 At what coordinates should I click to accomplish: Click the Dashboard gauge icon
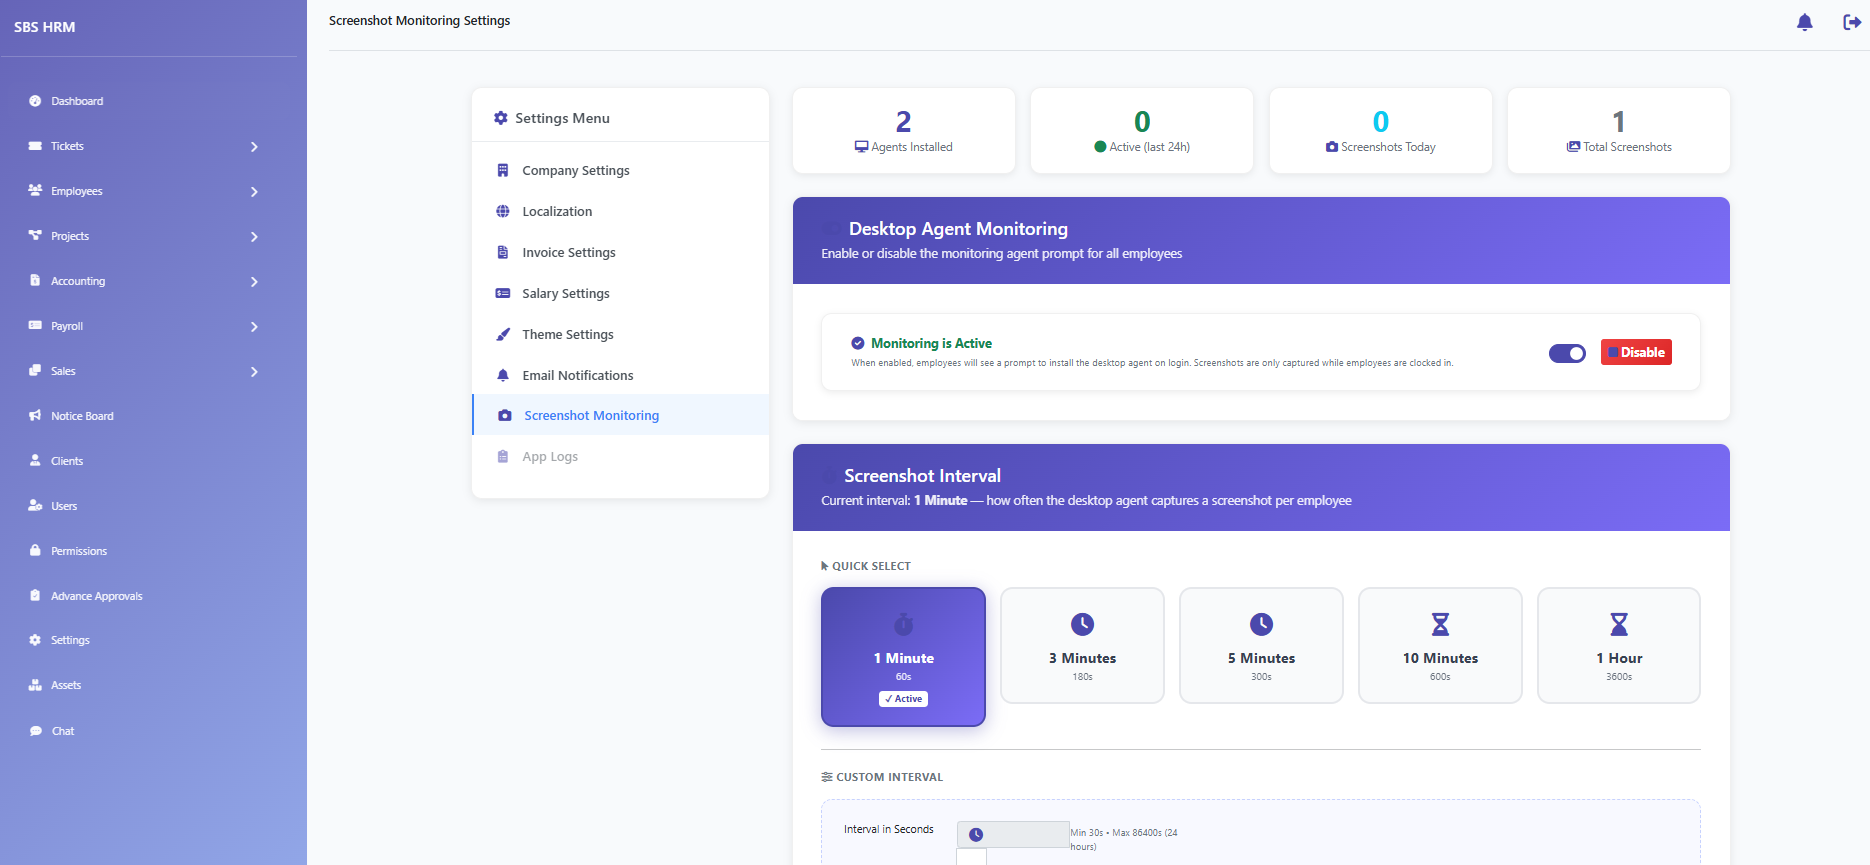click(x=35, y=101)
